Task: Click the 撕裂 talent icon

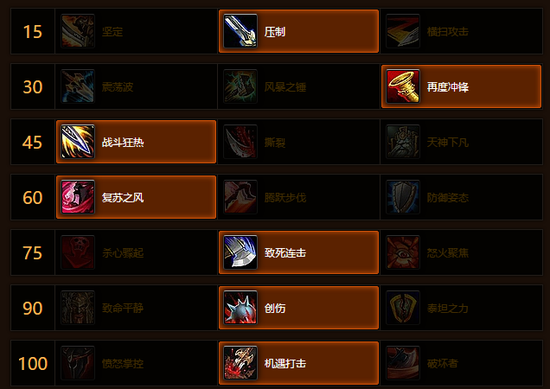Action: coord(240,142)
